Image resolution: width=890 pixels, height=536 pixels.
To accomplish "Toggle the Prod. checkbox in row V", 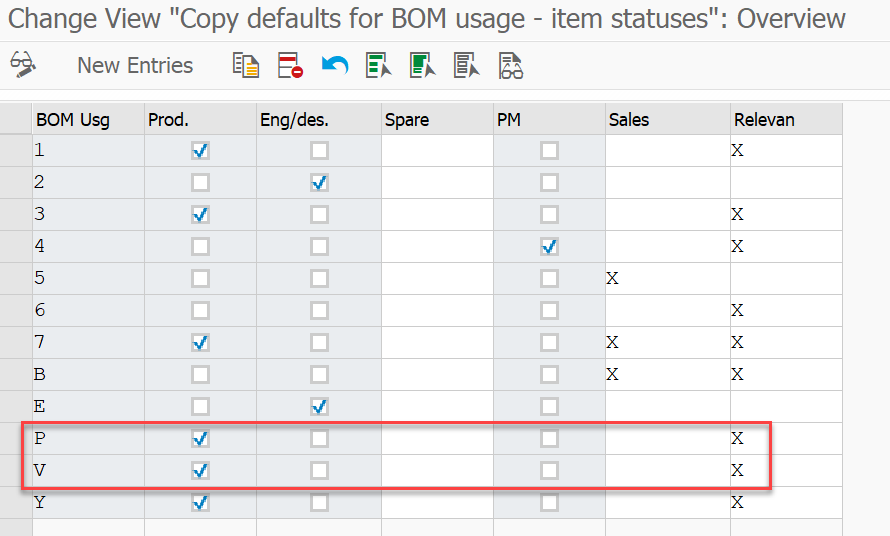I will point(200,471).
